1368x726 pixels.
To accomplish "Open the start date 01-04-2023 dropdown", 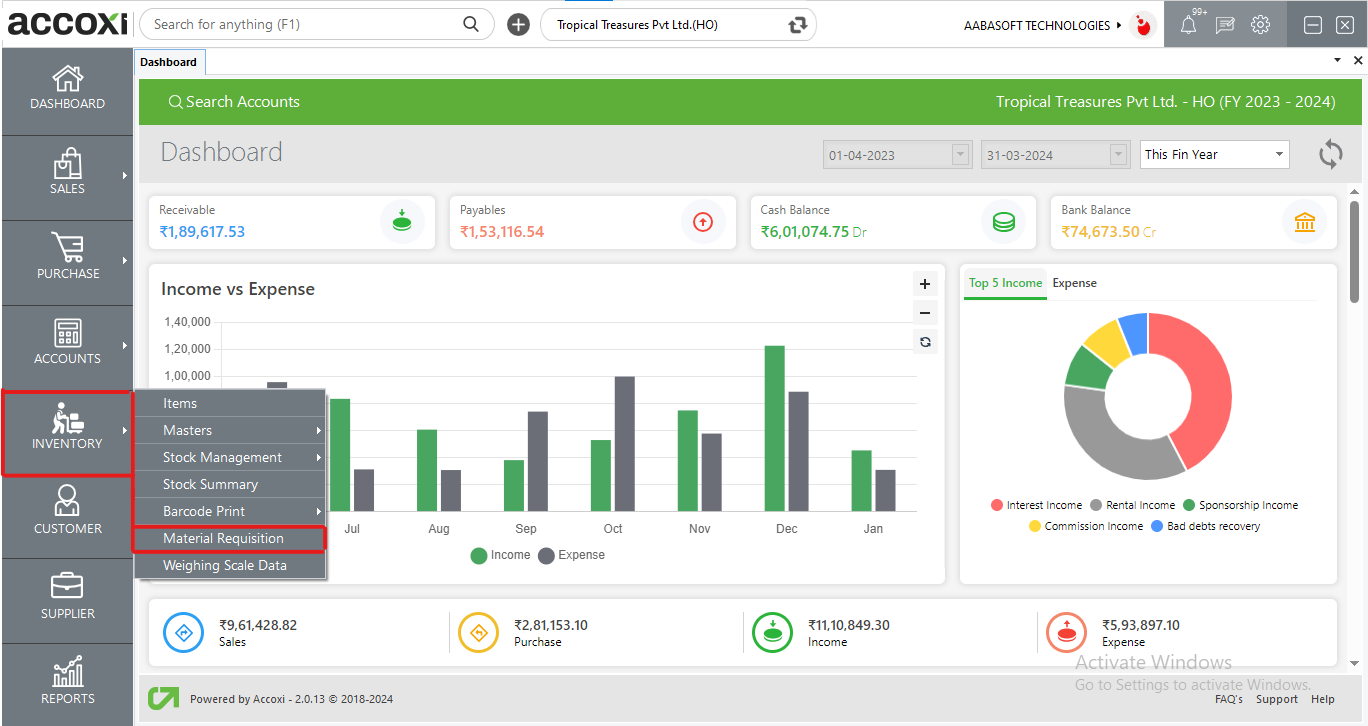I will point(961,155).
